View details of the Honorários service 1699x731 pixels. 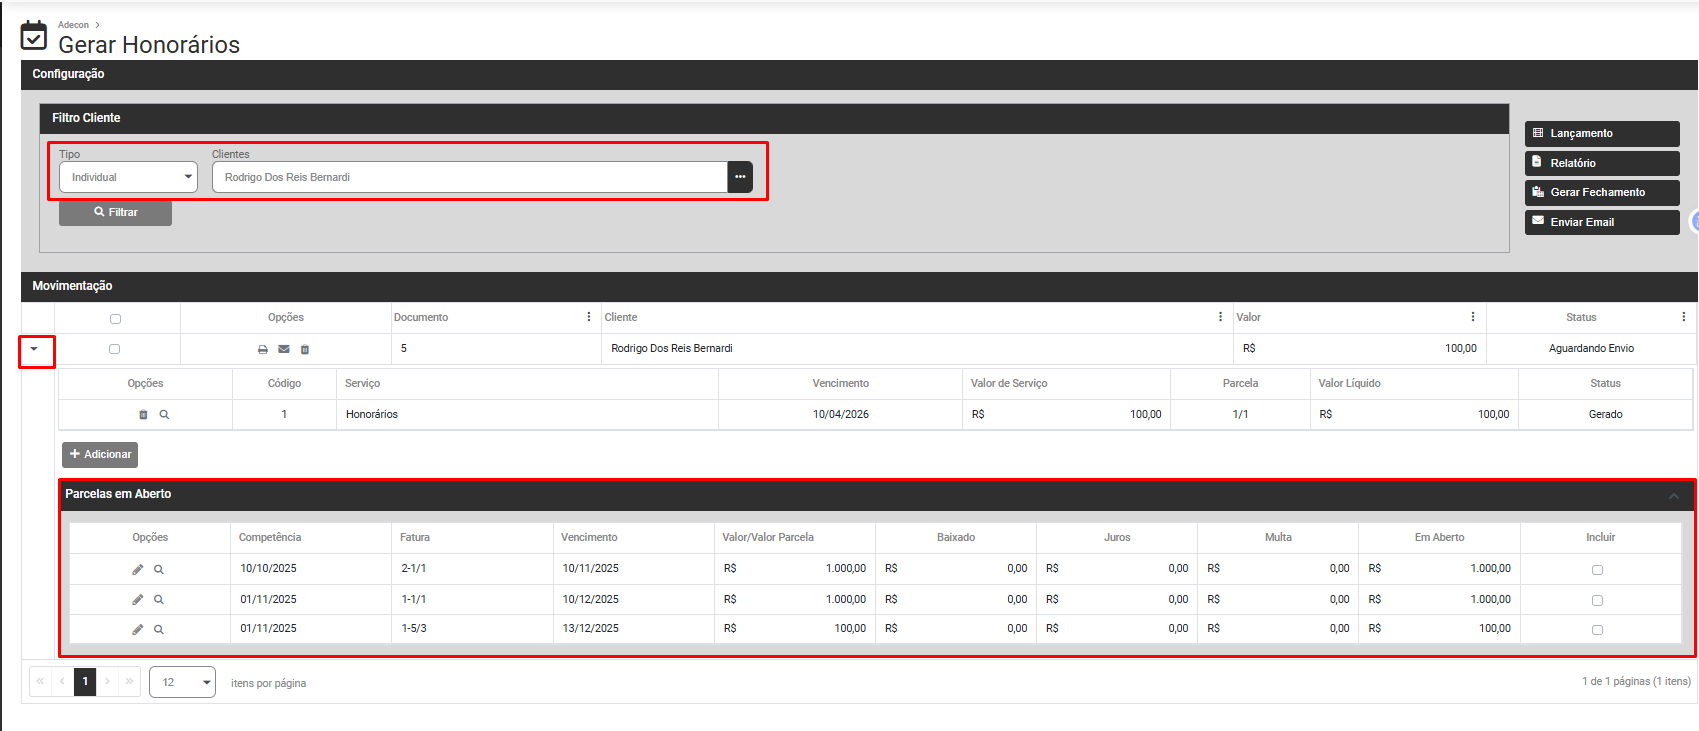coord(164,415)
